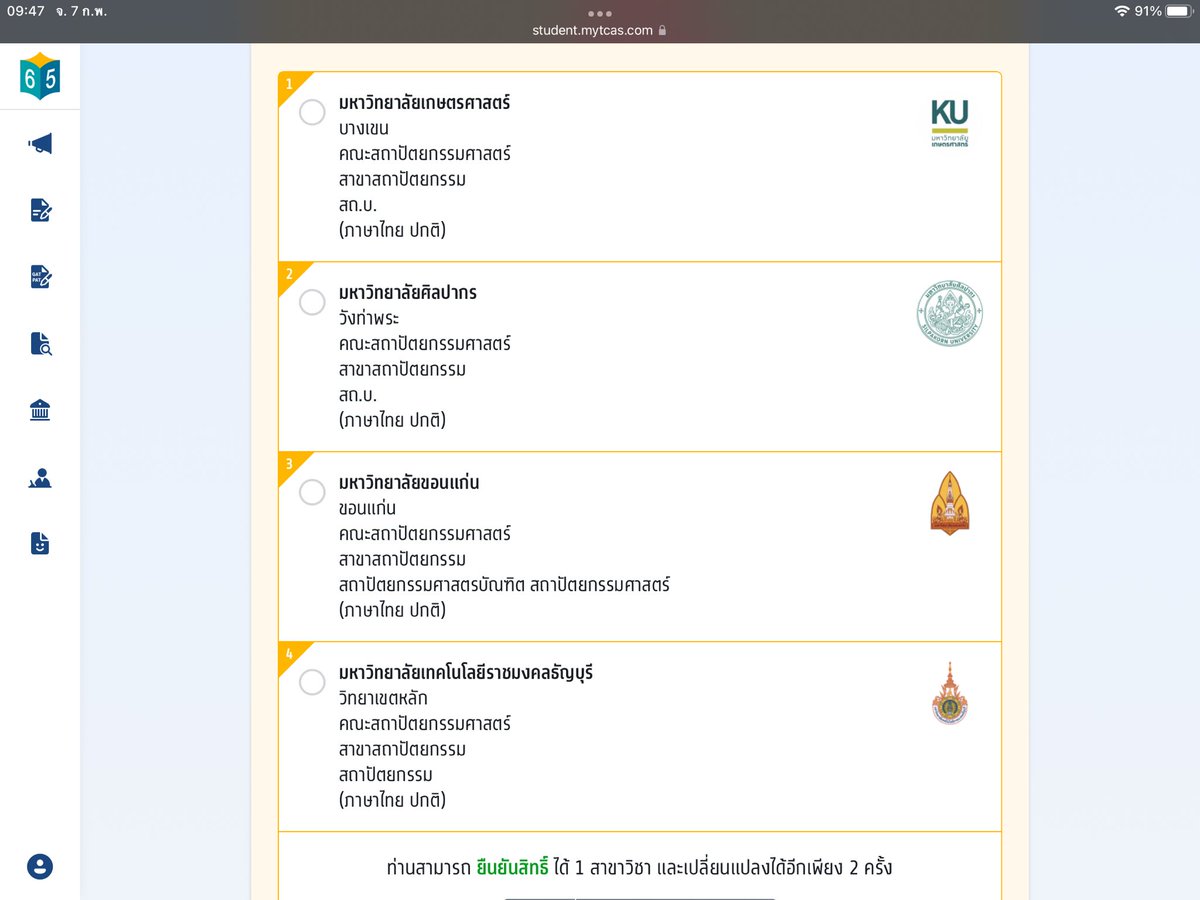Select radio button for มหาวิทยาลัยเกษตรศาสตร์
1200x900 pixels.
coord(312,112)
